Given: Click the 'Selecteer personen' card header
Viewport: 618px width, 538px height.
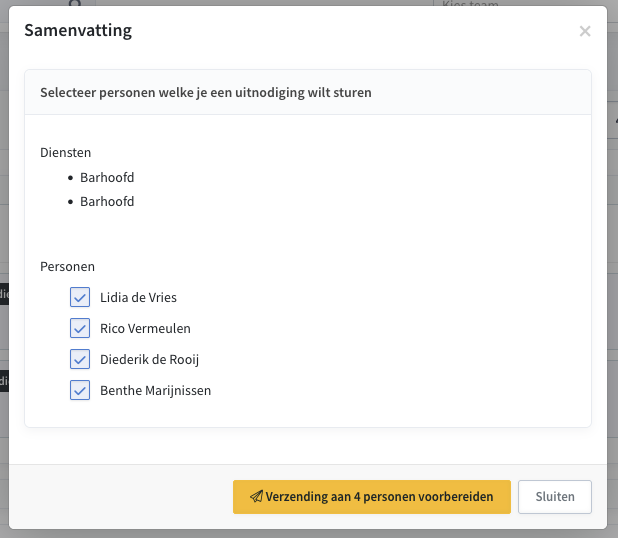Looking at the screenshot, I should 308,92.
